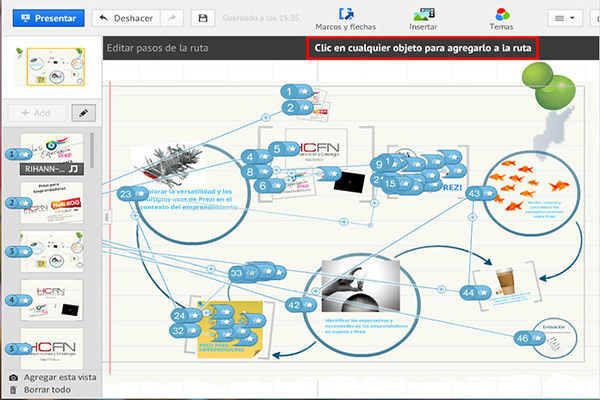
Task: Open the Insertar menu
Action: click(x=423, y=19)
